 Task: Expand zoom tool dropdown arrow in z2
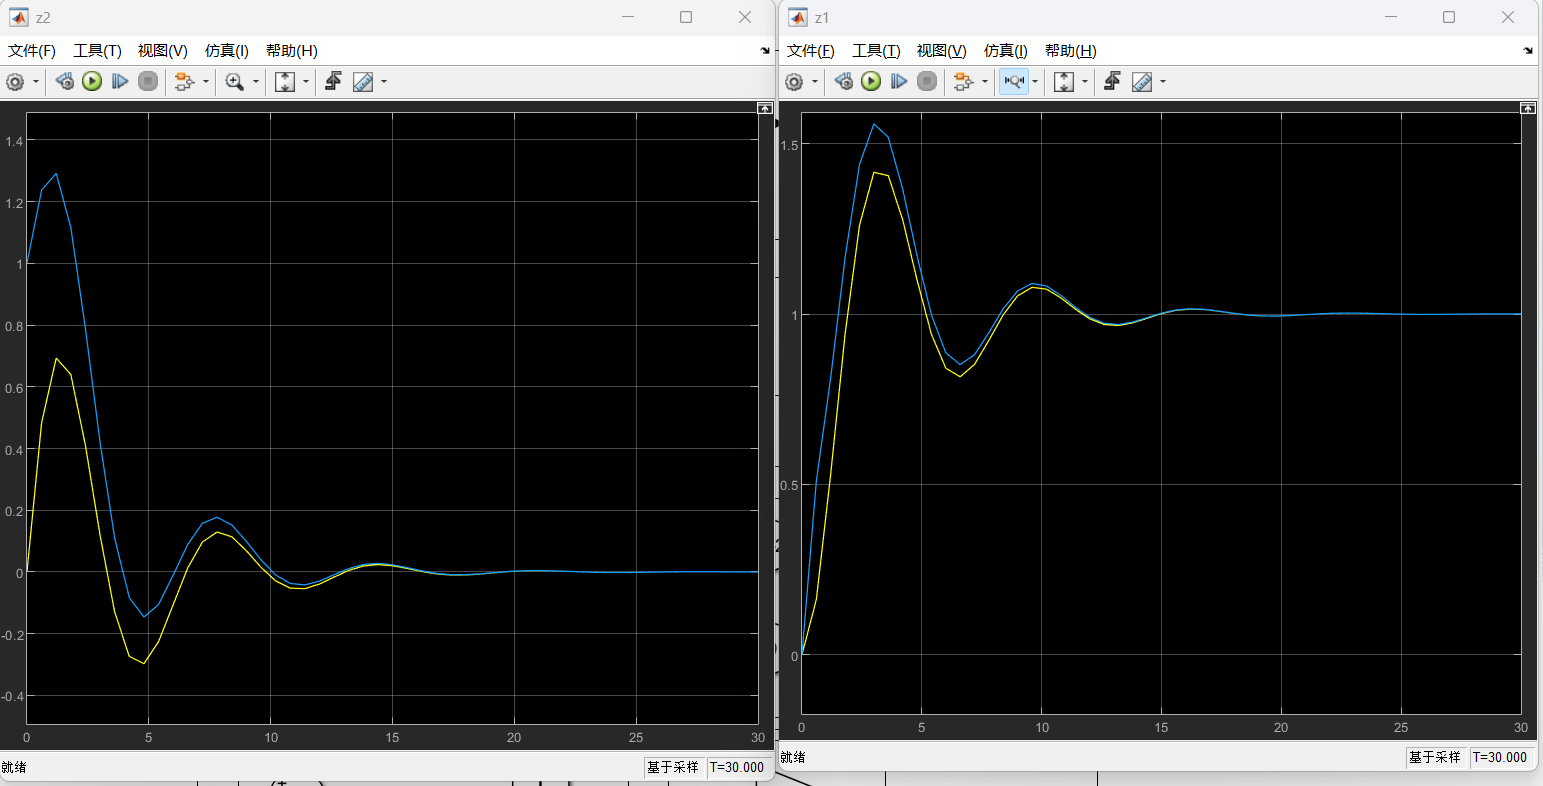point(256,82)
